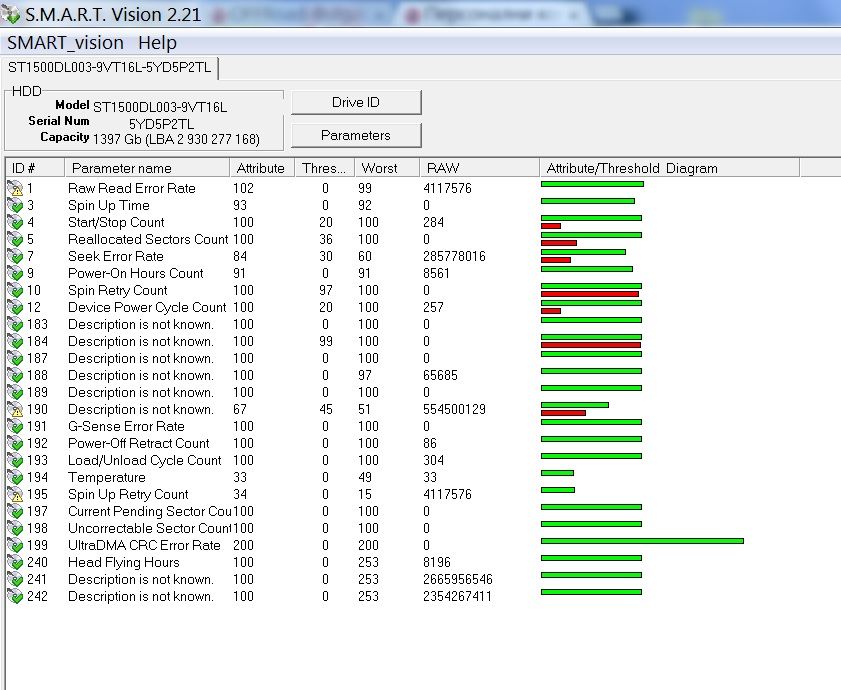The height and width of the screenshot is (690, 841).
Task: Click the warning icon for attribute 190
Action: click(x=15, y=409)
